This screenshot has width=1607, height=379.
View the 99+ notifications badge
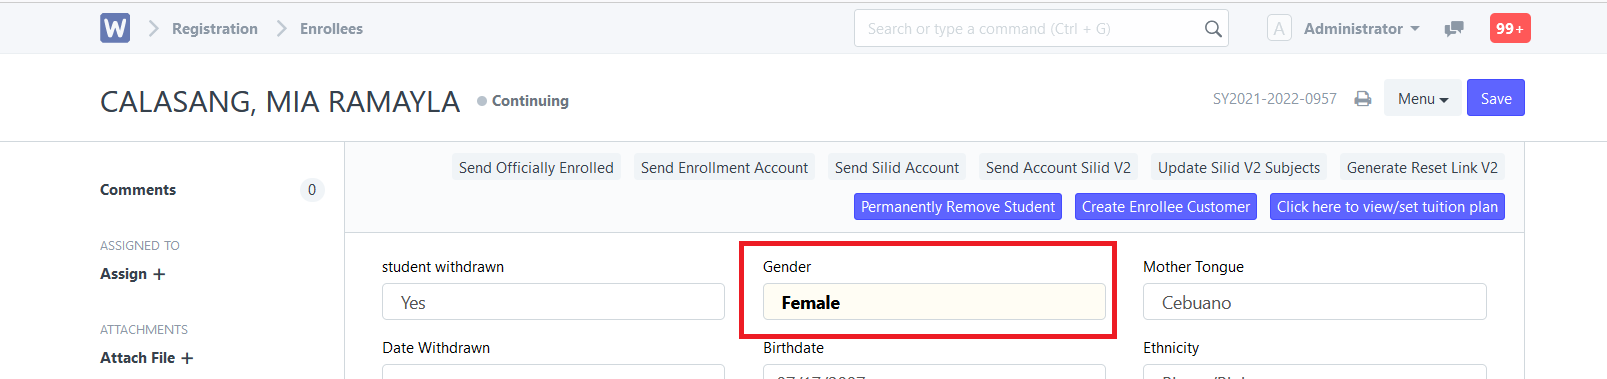coord(1510,28)
